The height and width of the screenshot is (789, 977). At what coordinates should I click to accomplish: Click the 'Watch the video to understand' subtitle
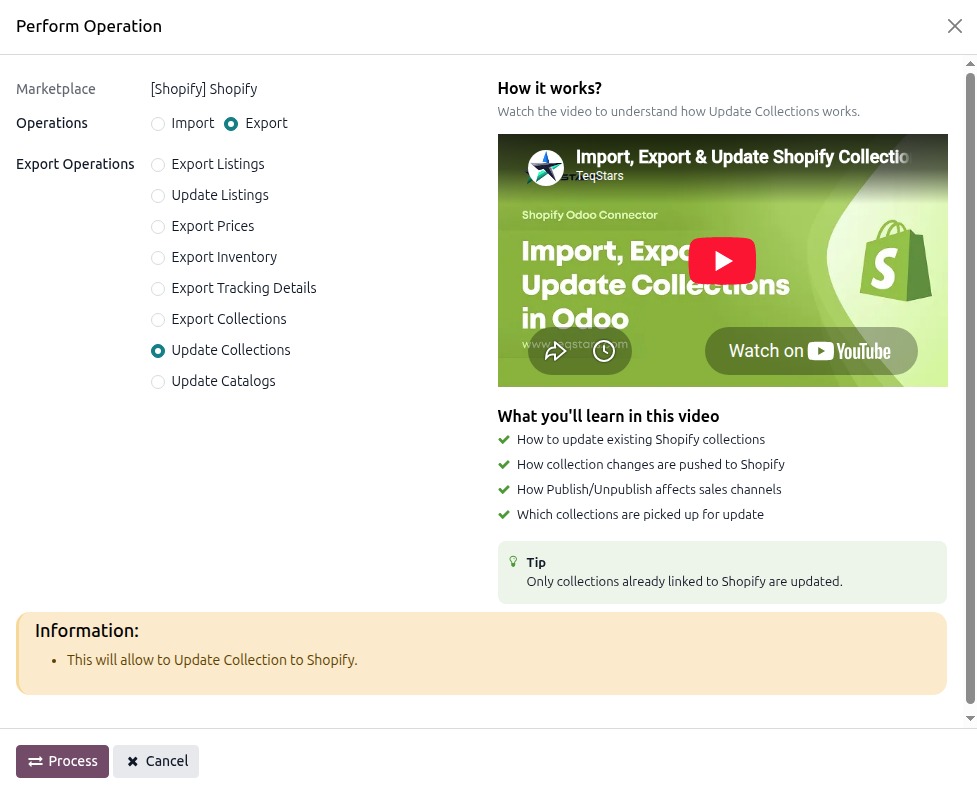tap(679, 112)
